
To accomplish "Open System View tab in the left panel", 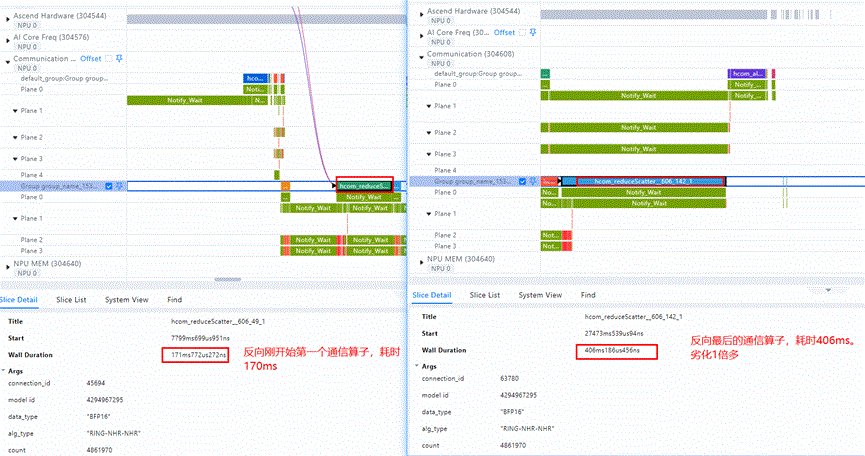I will pos(126,299).
